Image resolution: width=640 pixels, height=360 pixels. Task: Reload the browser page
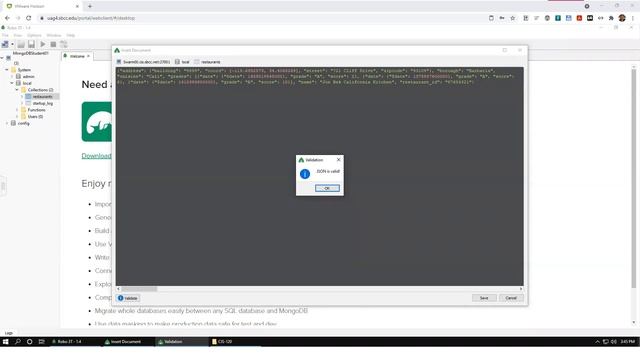(x=29, y=18)
